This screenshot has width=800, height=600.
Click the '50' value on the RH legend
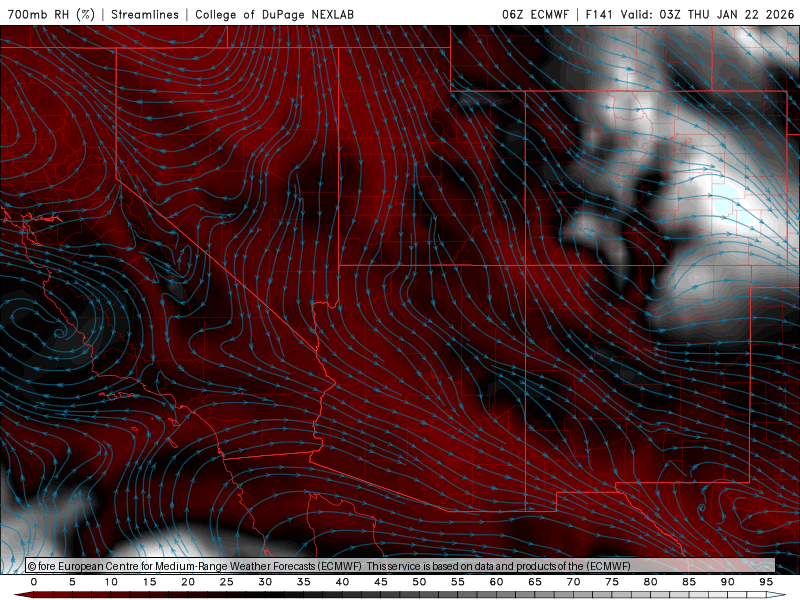coord(419,582)
